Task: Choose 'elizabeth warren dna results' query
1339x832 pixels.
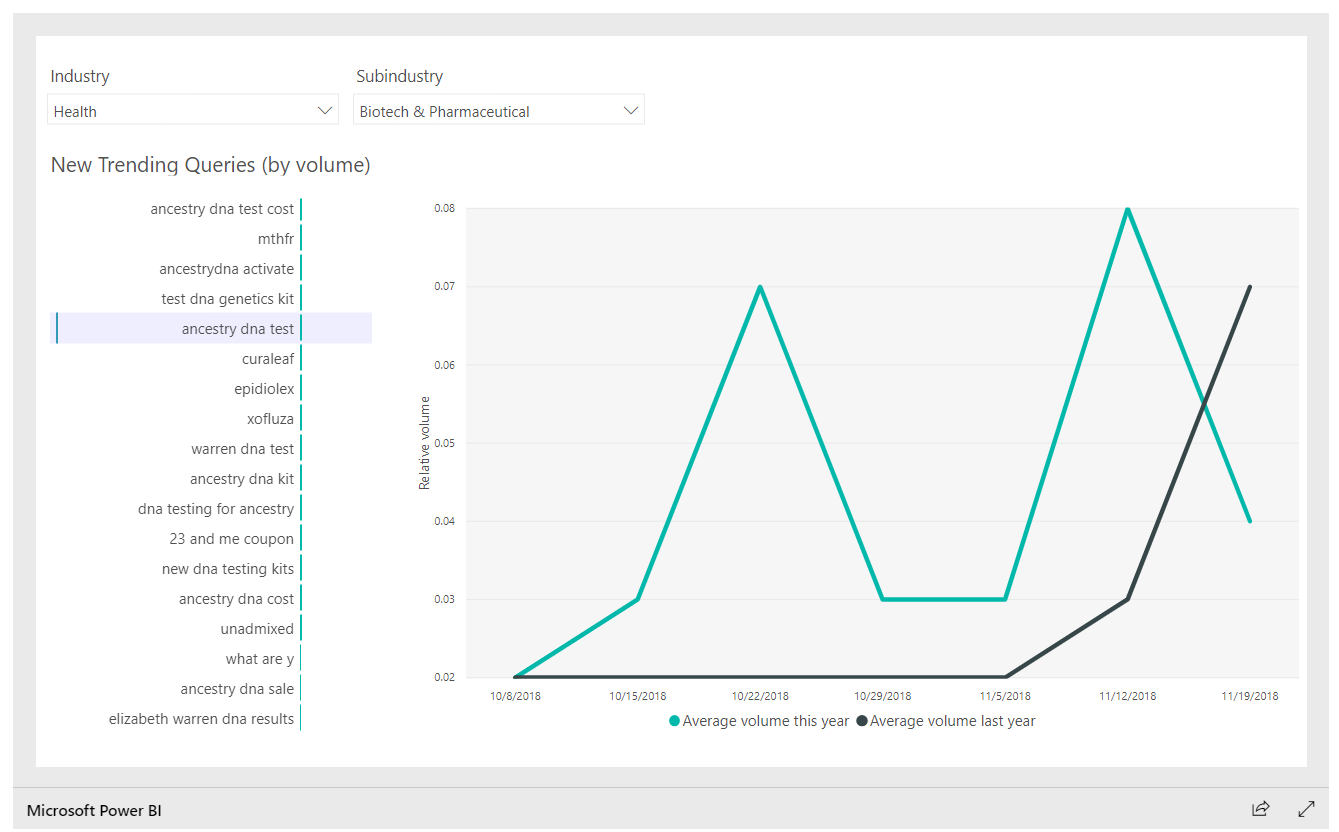Action: click(202, 719)
